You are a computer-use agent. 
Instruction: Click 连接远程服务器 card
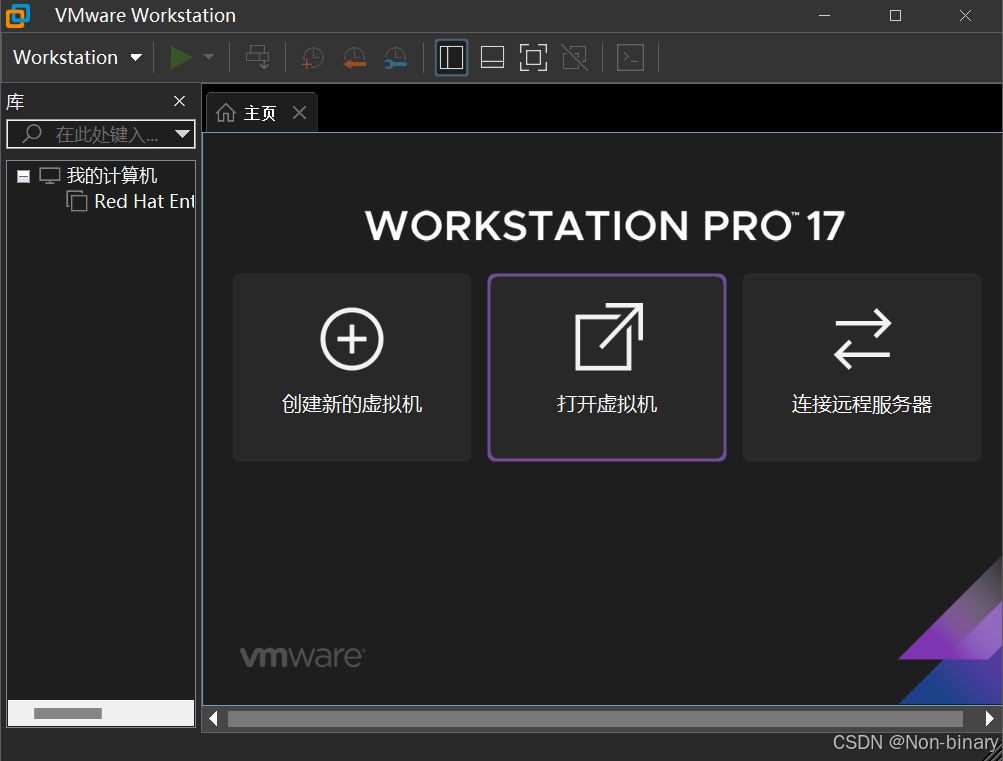click(x=862, y=367)
